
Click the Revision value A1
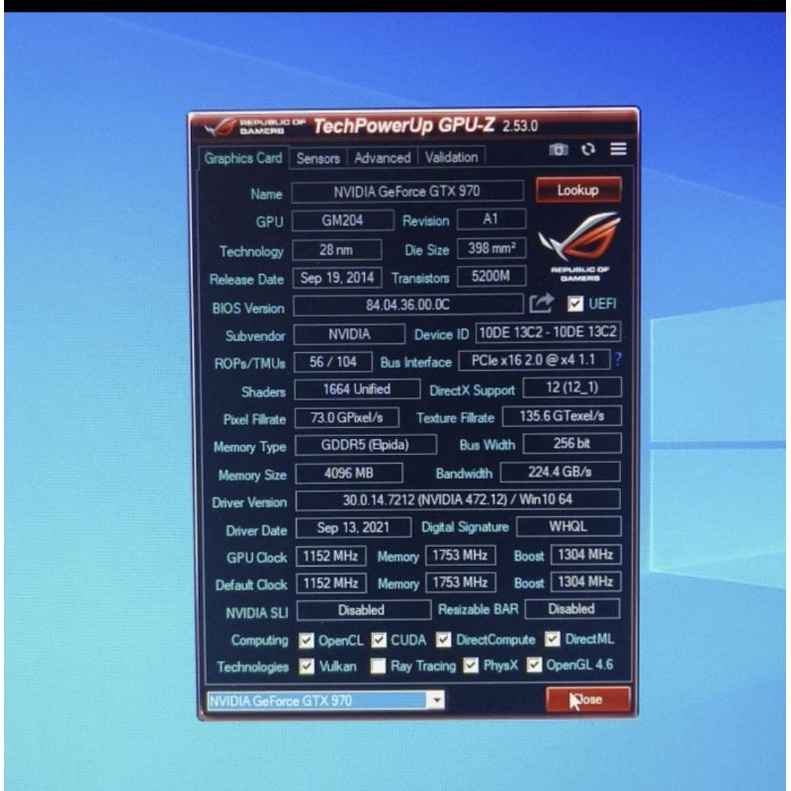[491, 219]
